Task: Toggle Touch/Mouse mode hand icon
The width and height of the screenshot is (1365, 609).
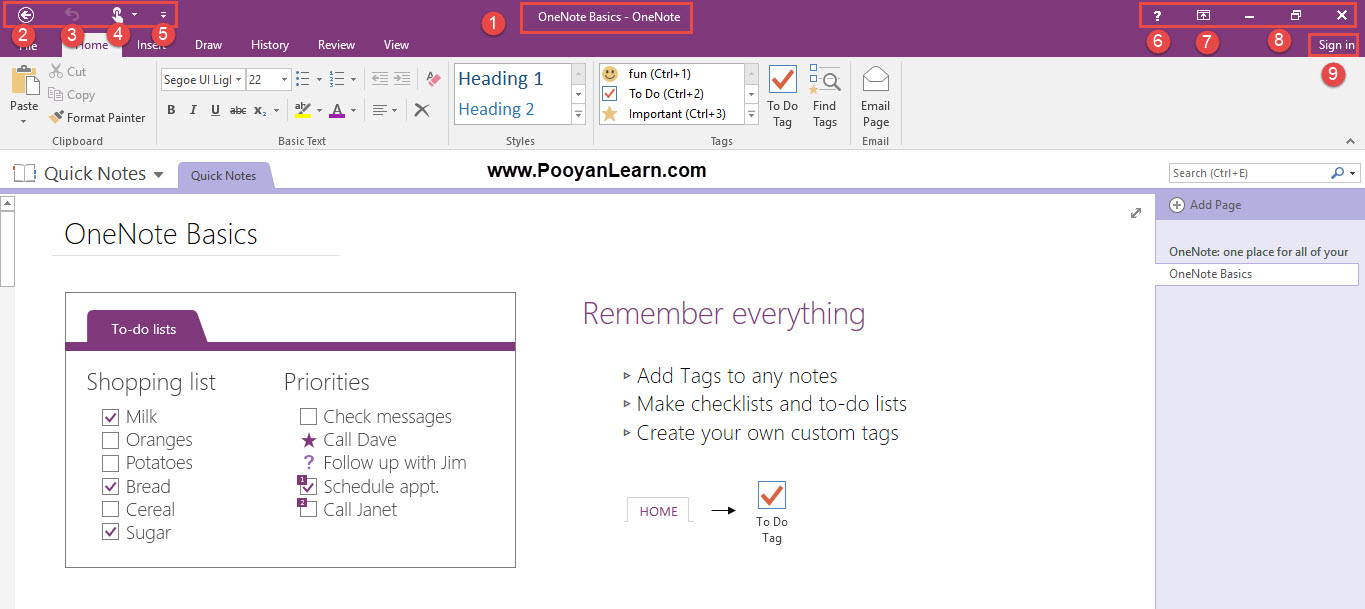Action: [x=117, y=15]
